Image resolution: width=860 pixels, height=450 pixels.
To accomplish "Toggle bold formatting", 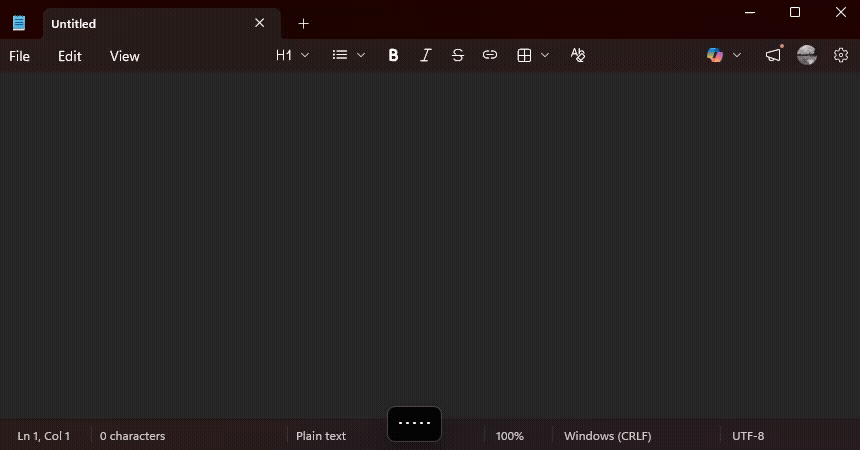I will 393,55.
